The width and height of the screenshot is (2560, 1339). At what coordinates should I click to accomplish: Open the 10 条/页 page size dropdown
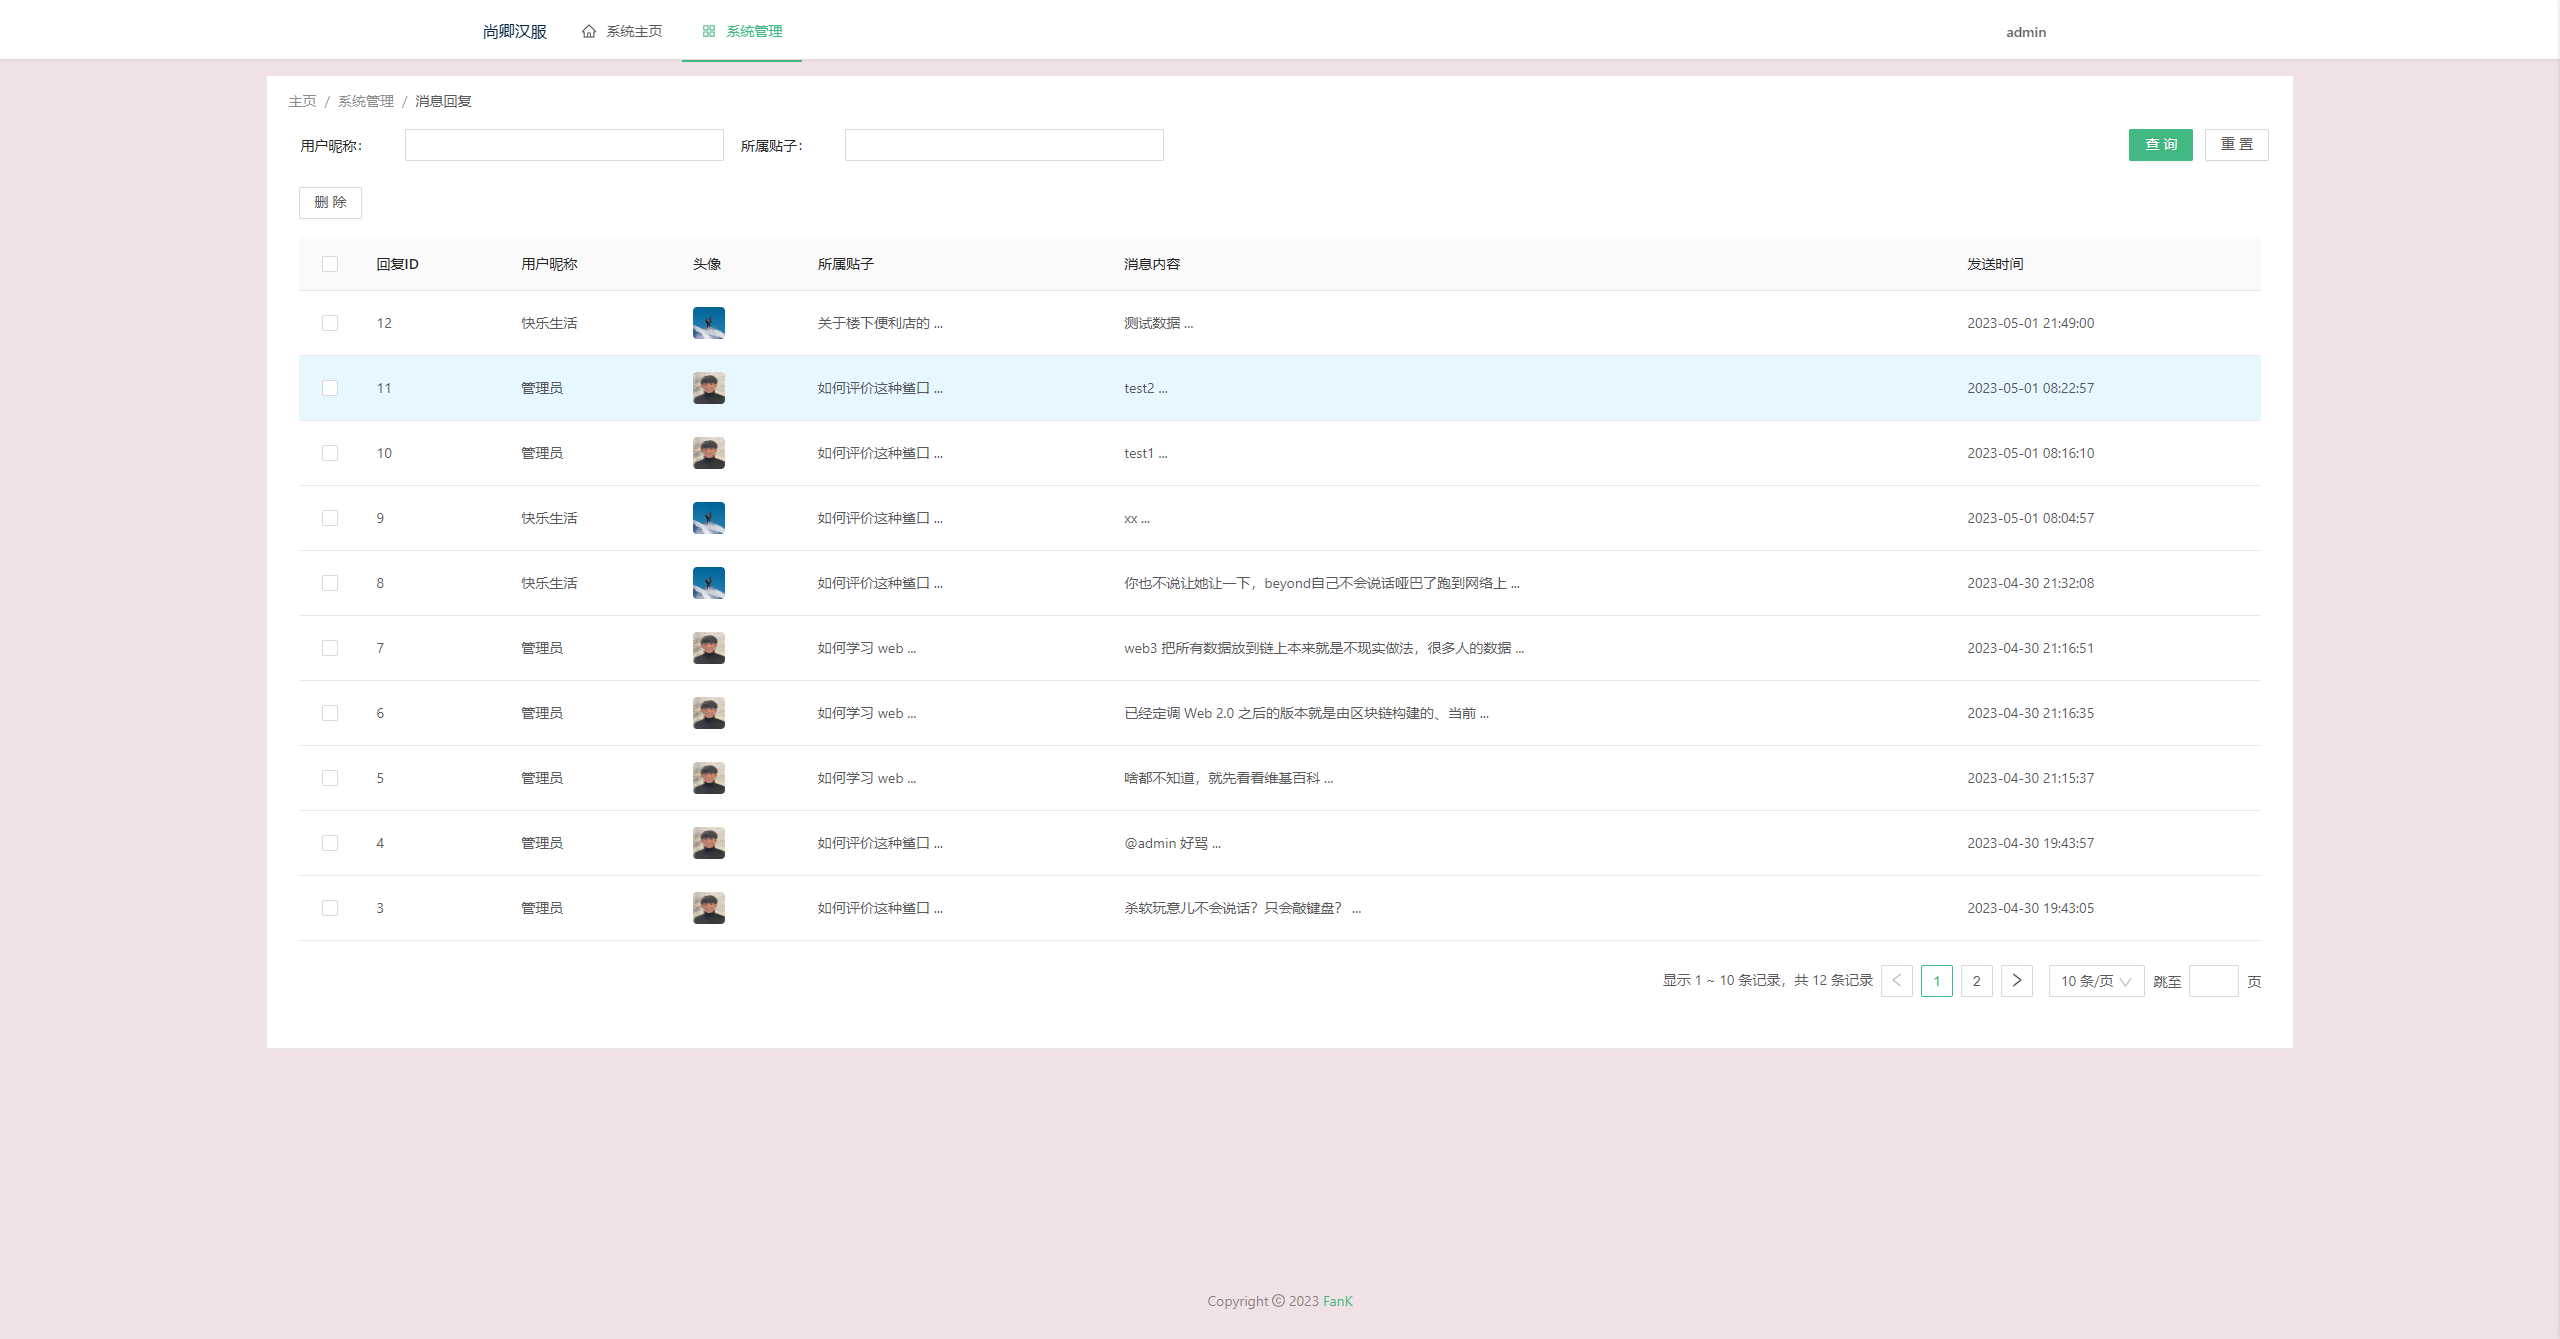pyautogui.click(x=2095, y=981)
